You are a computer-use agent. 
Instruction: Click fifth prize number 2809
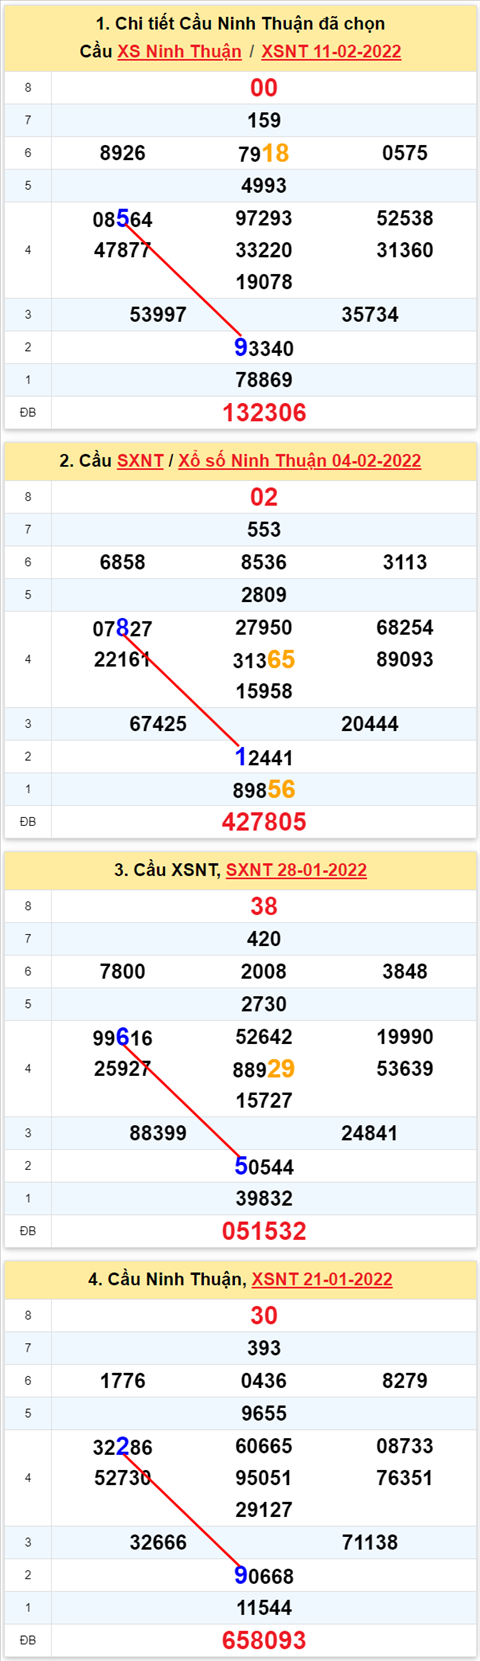264,594
